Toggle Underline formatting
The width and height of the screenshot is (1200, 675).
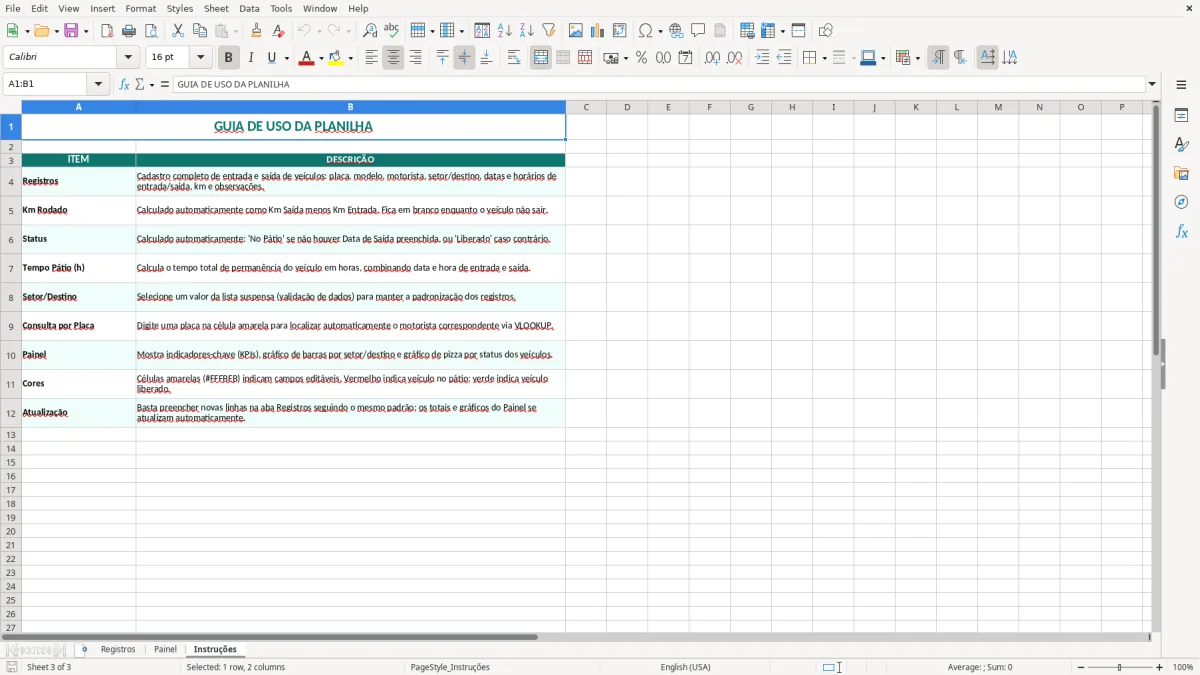(271, 58)
